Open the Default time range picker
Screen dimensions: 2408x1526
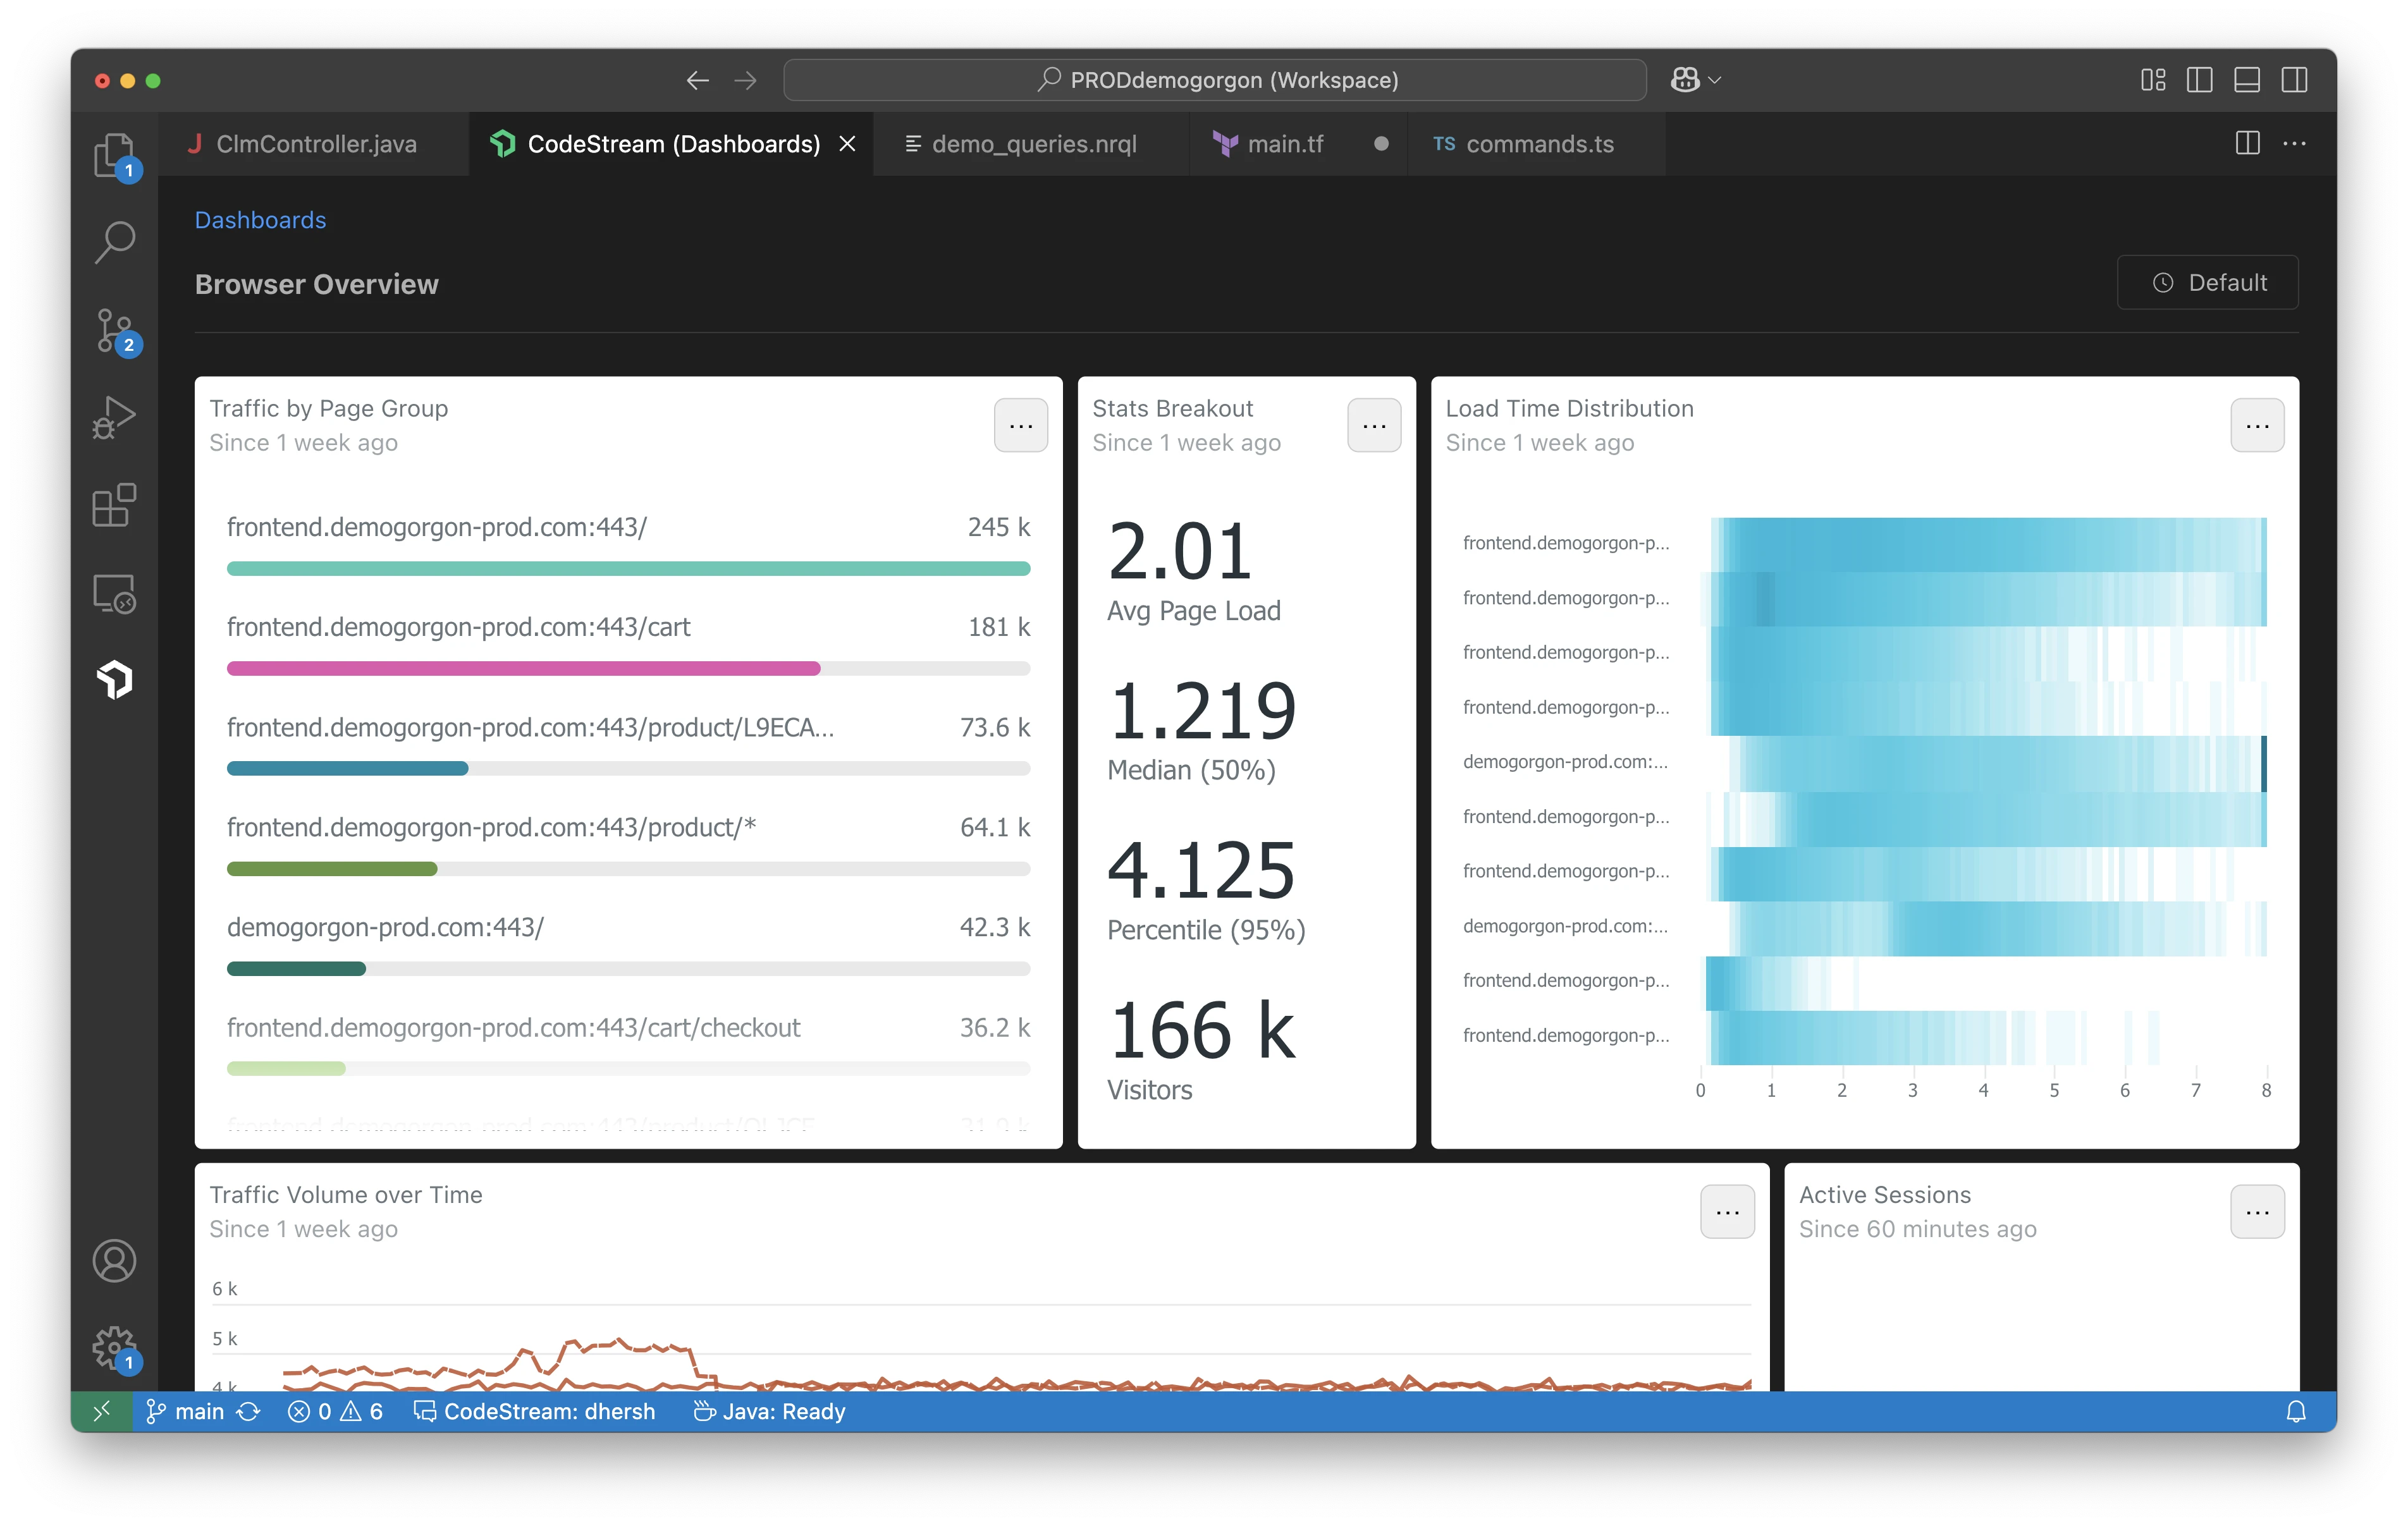tap(2207, 283)
